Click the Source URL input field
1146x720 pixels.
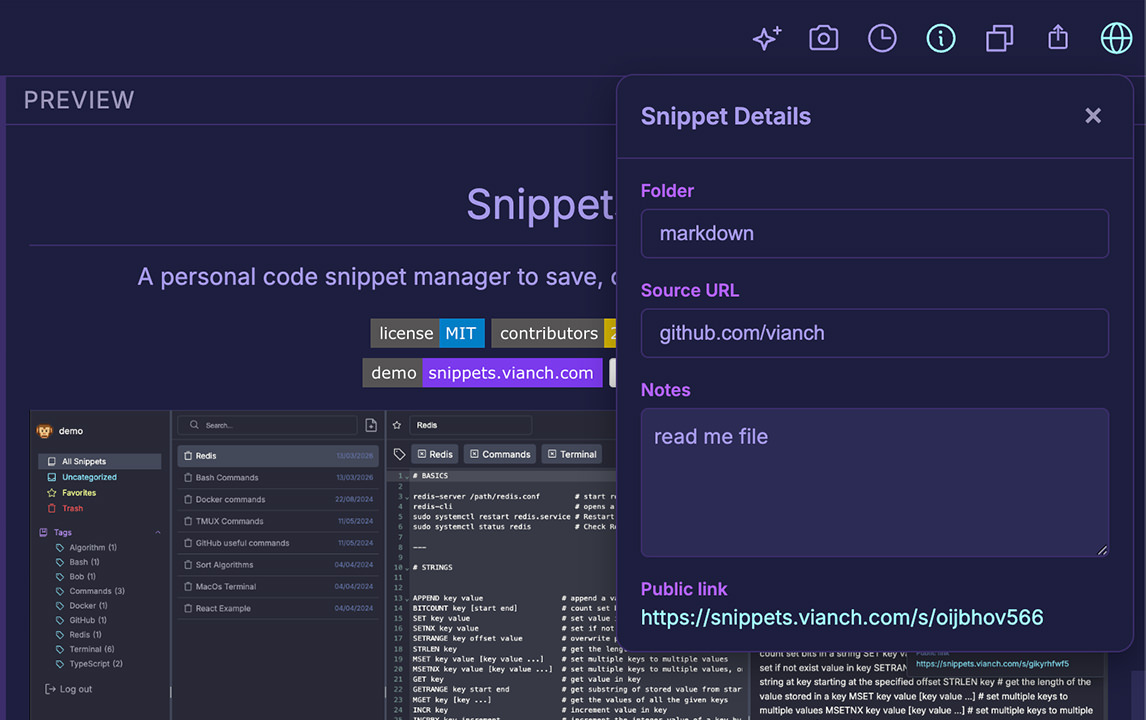click(874, 333)
